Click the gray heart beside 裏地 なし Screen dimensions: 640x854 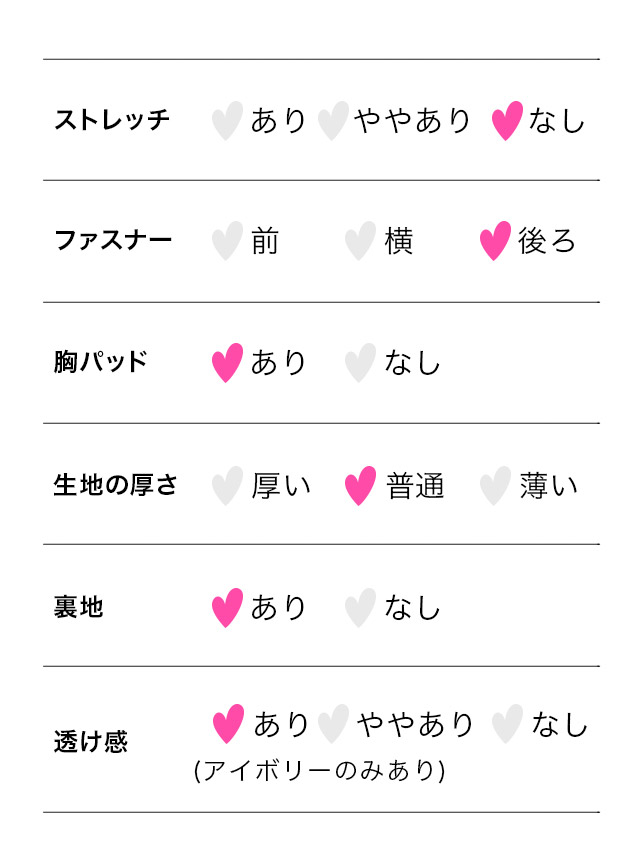[360, 608]
